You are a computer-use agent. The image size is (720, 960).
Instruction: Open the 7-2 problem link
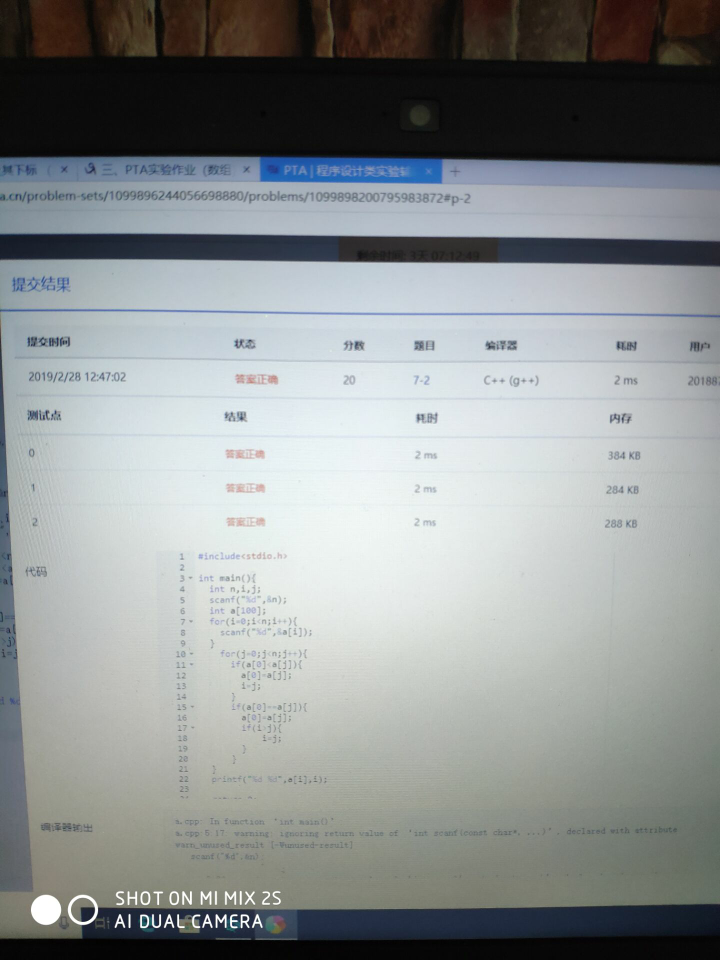pos(421,380)
